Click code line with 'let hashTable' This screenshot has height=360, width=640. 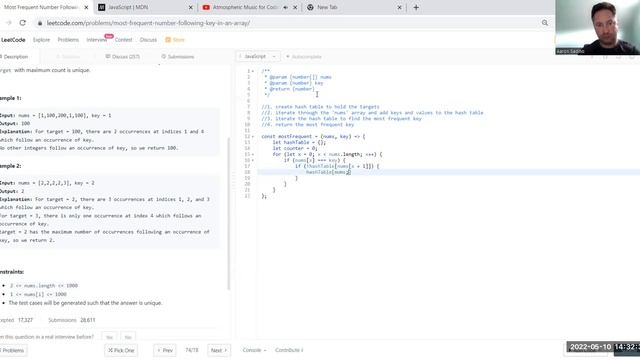(299, 142)
